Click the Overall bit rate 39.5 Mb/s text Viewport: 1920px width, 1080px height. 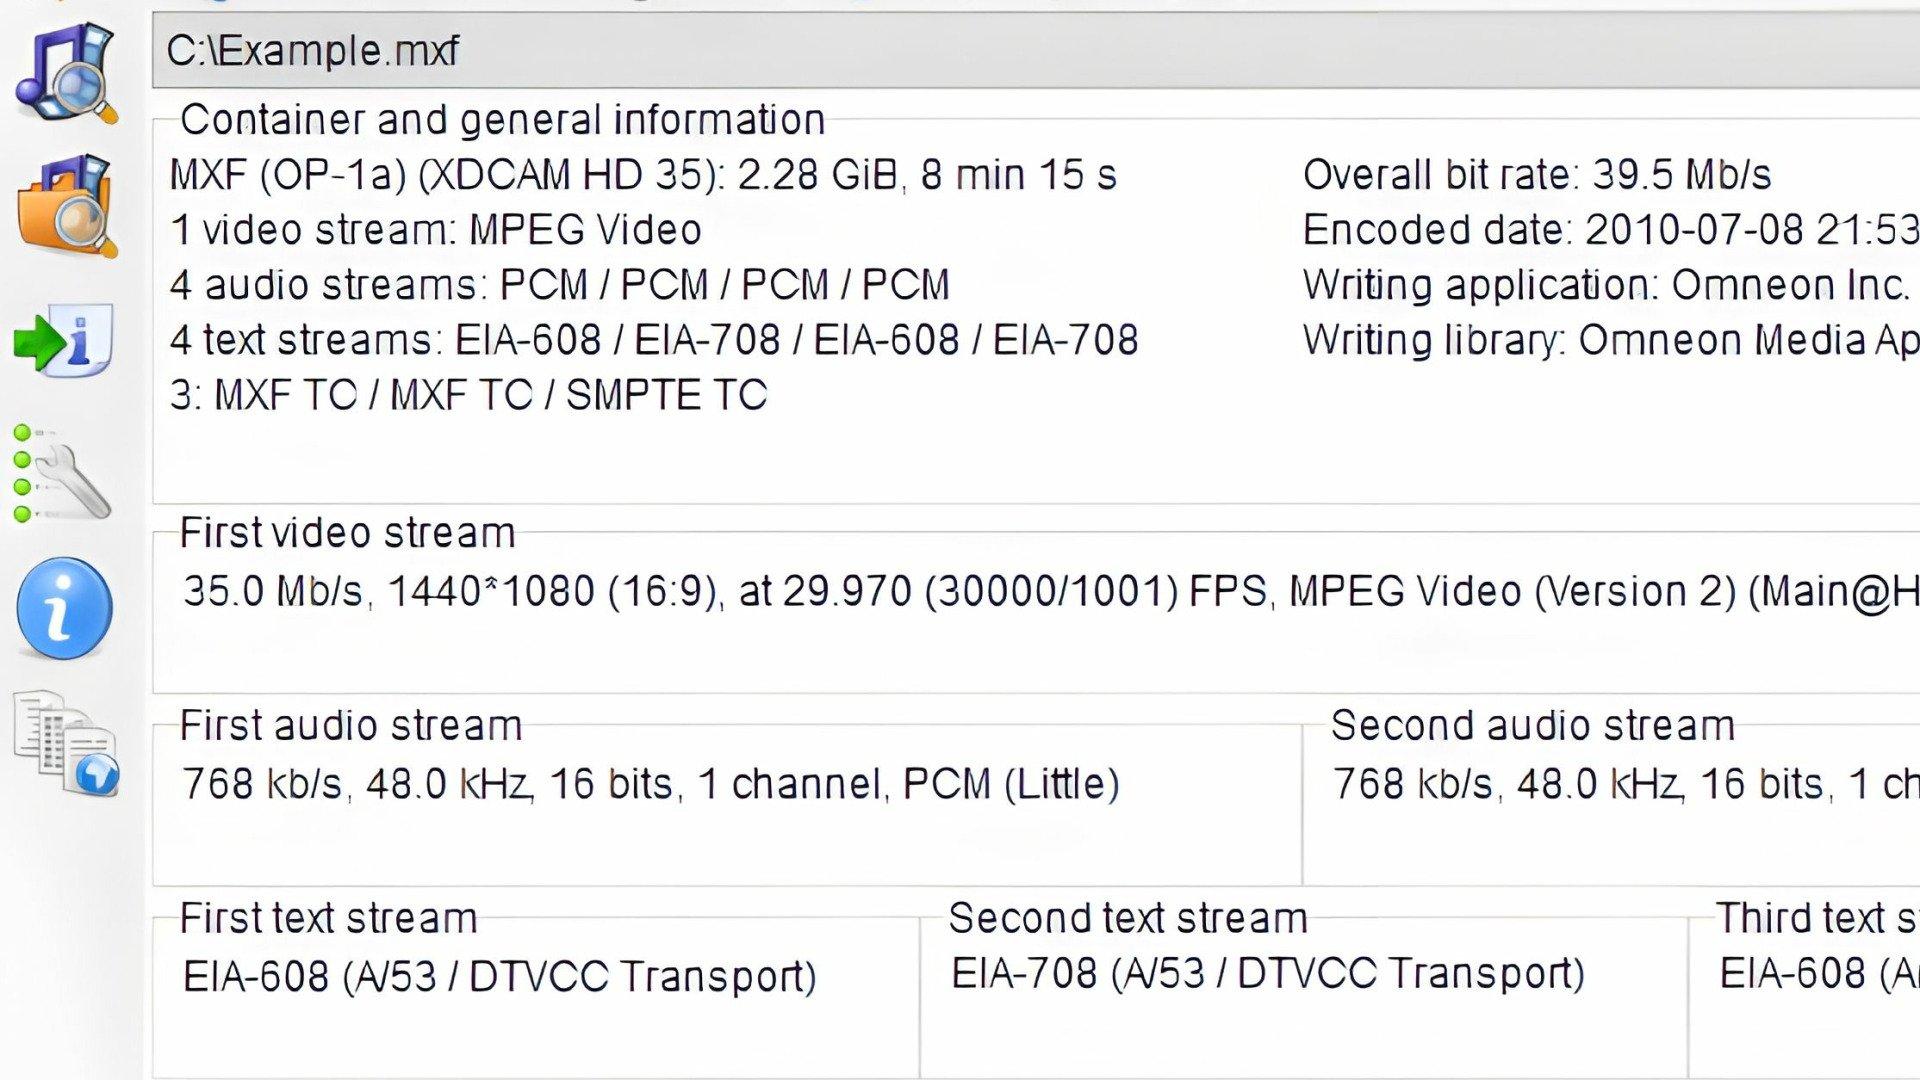click(x=1537, y=175)
